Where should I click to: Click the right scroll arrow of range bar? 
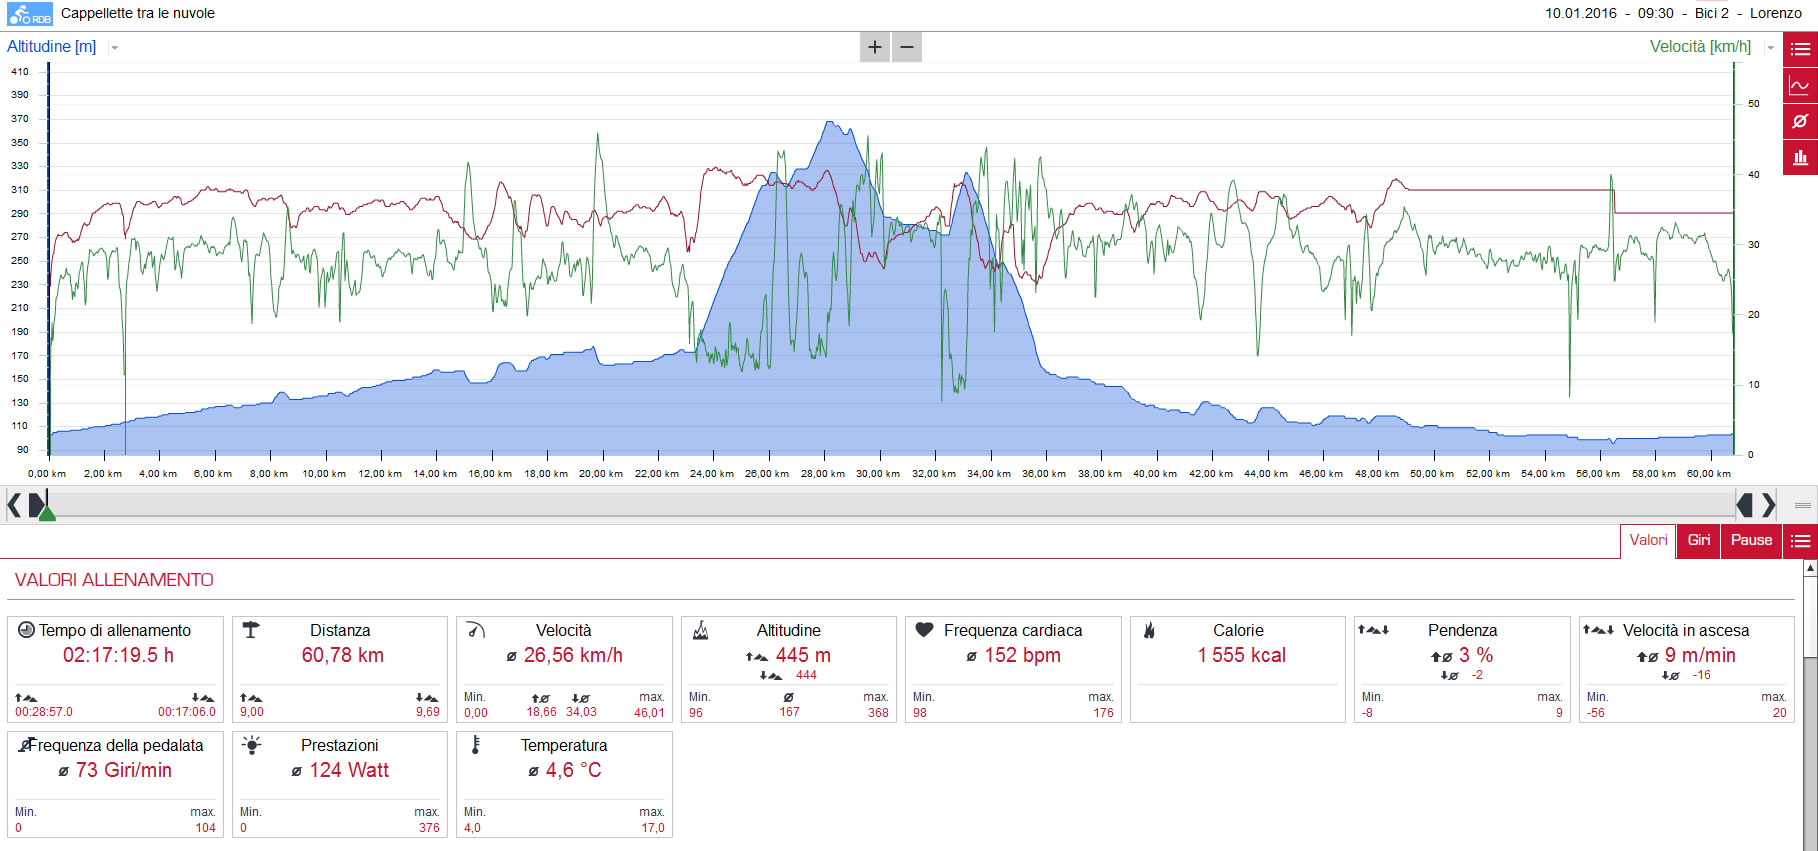[x=1768, y=505]
